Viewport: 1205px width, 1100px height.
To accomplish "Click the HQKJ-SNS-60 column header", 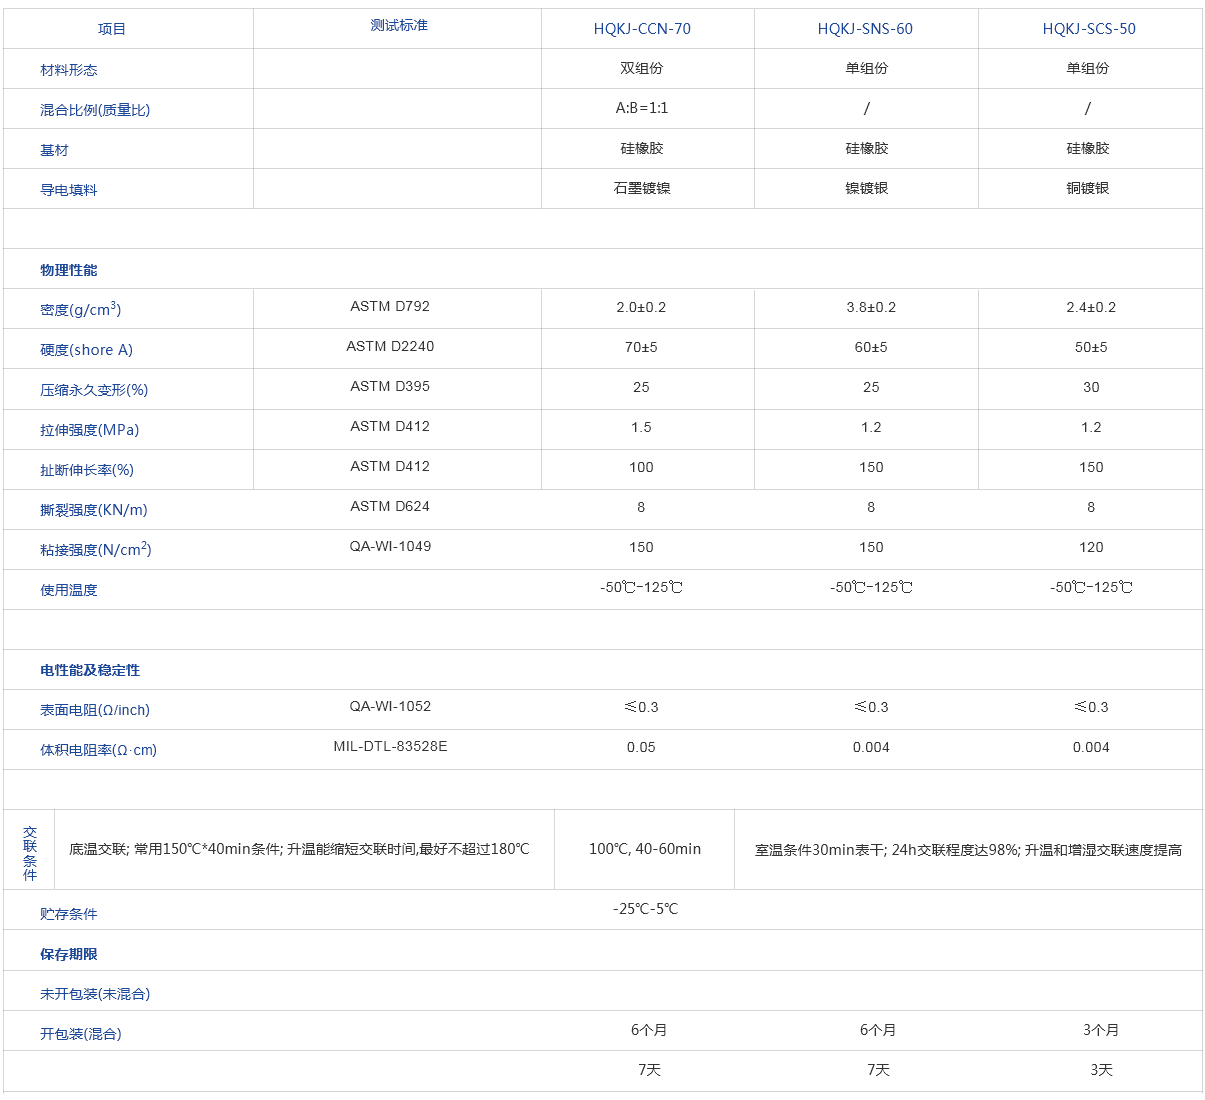I will [x=865, y=29].
